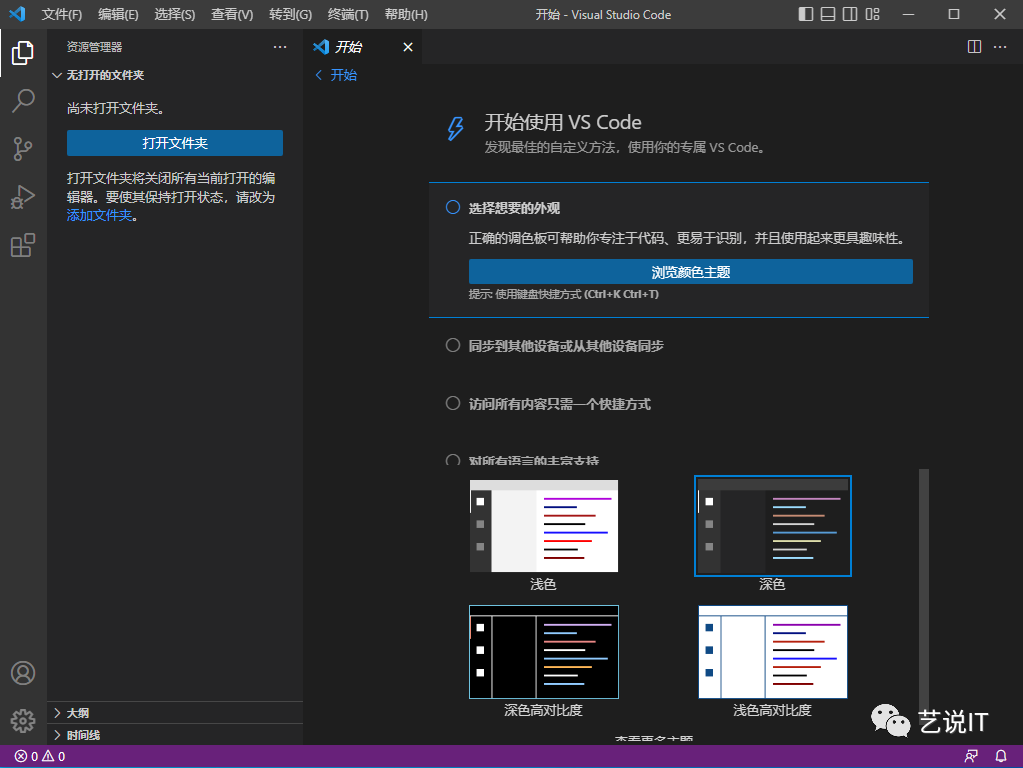The height and width of the screenshot is (768, 1023).
Task: Select the 访问所有内容只需一个快捷方式 step
Action: 559,404
